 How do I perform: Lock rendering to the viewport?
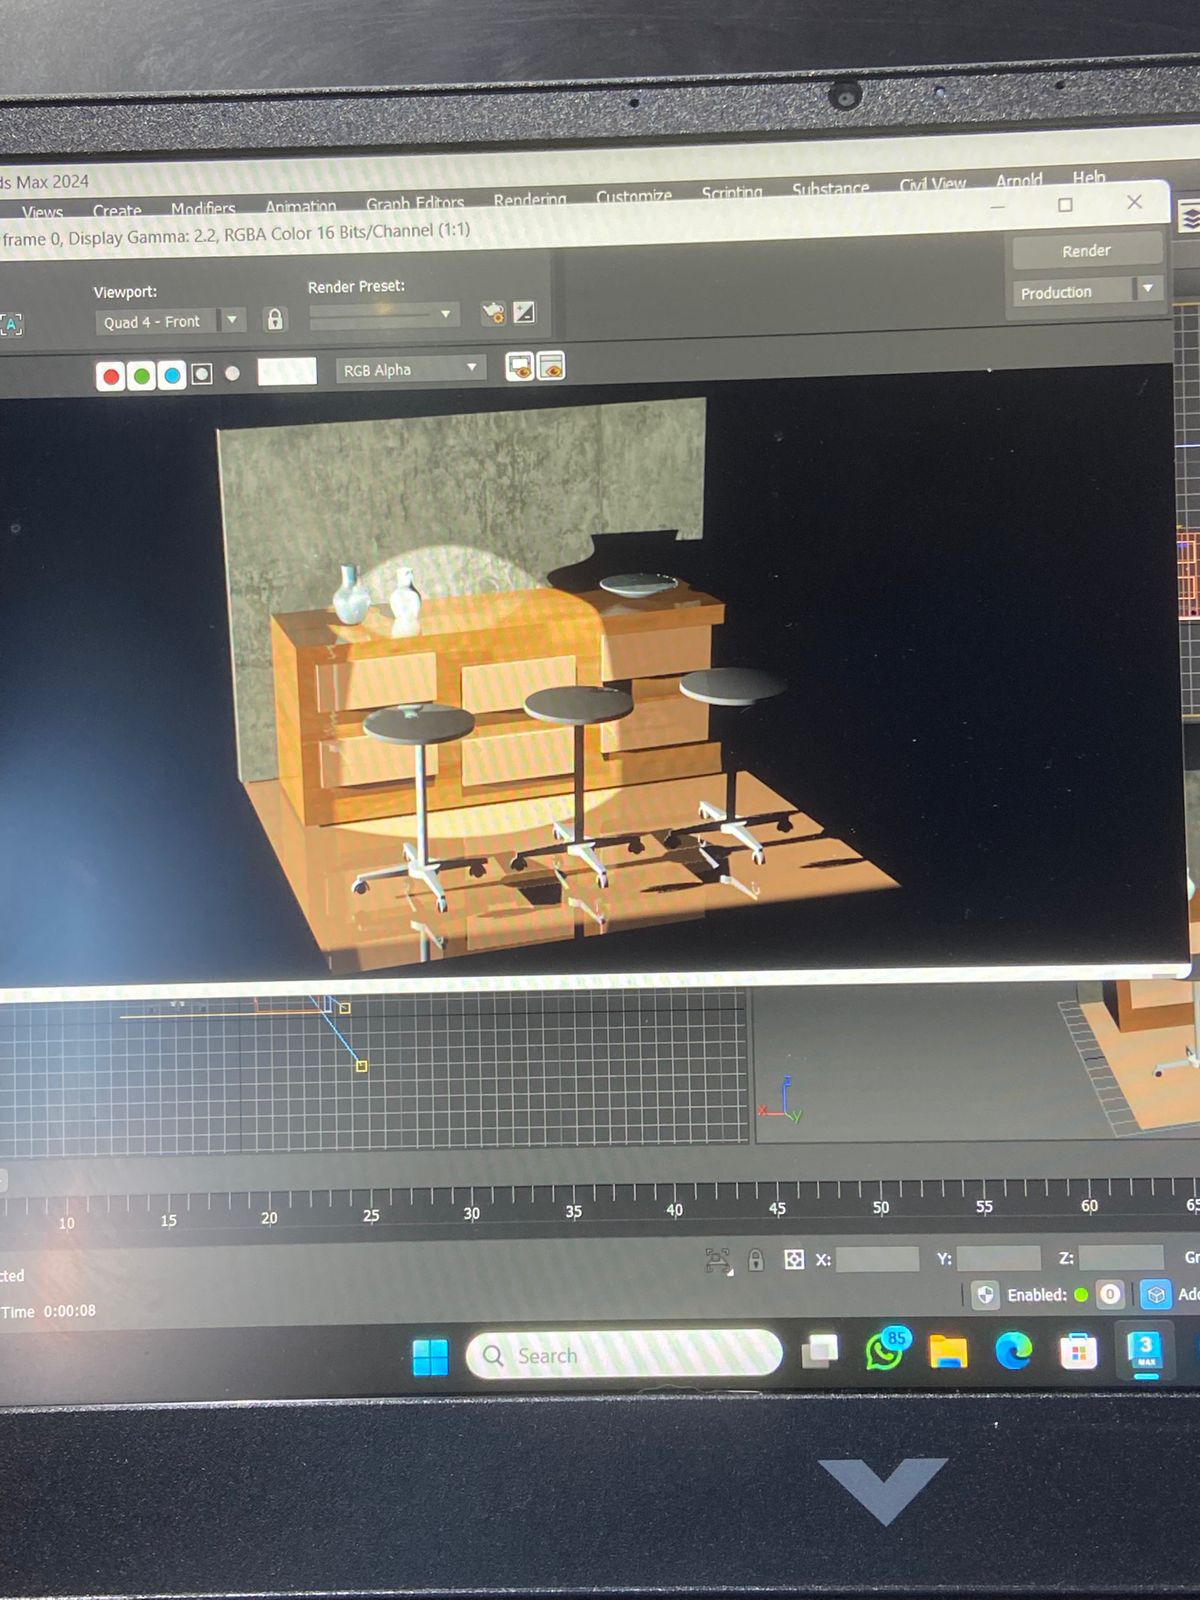coord(274,319)
